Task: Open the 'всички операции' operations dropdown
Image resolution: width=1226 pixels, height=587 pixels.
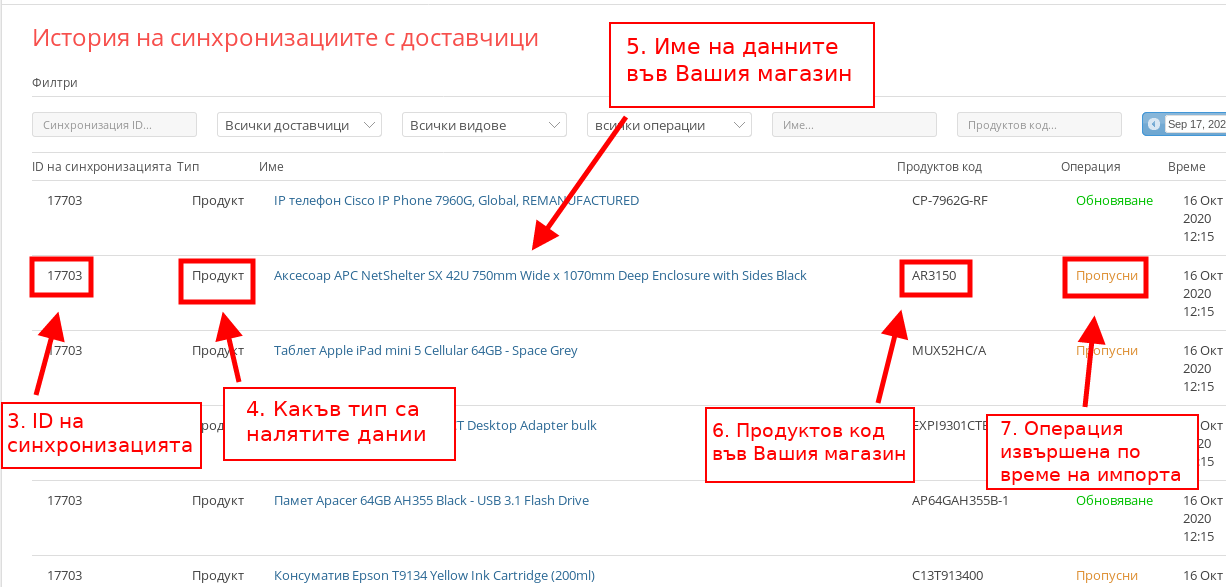Action: [669, 125]
